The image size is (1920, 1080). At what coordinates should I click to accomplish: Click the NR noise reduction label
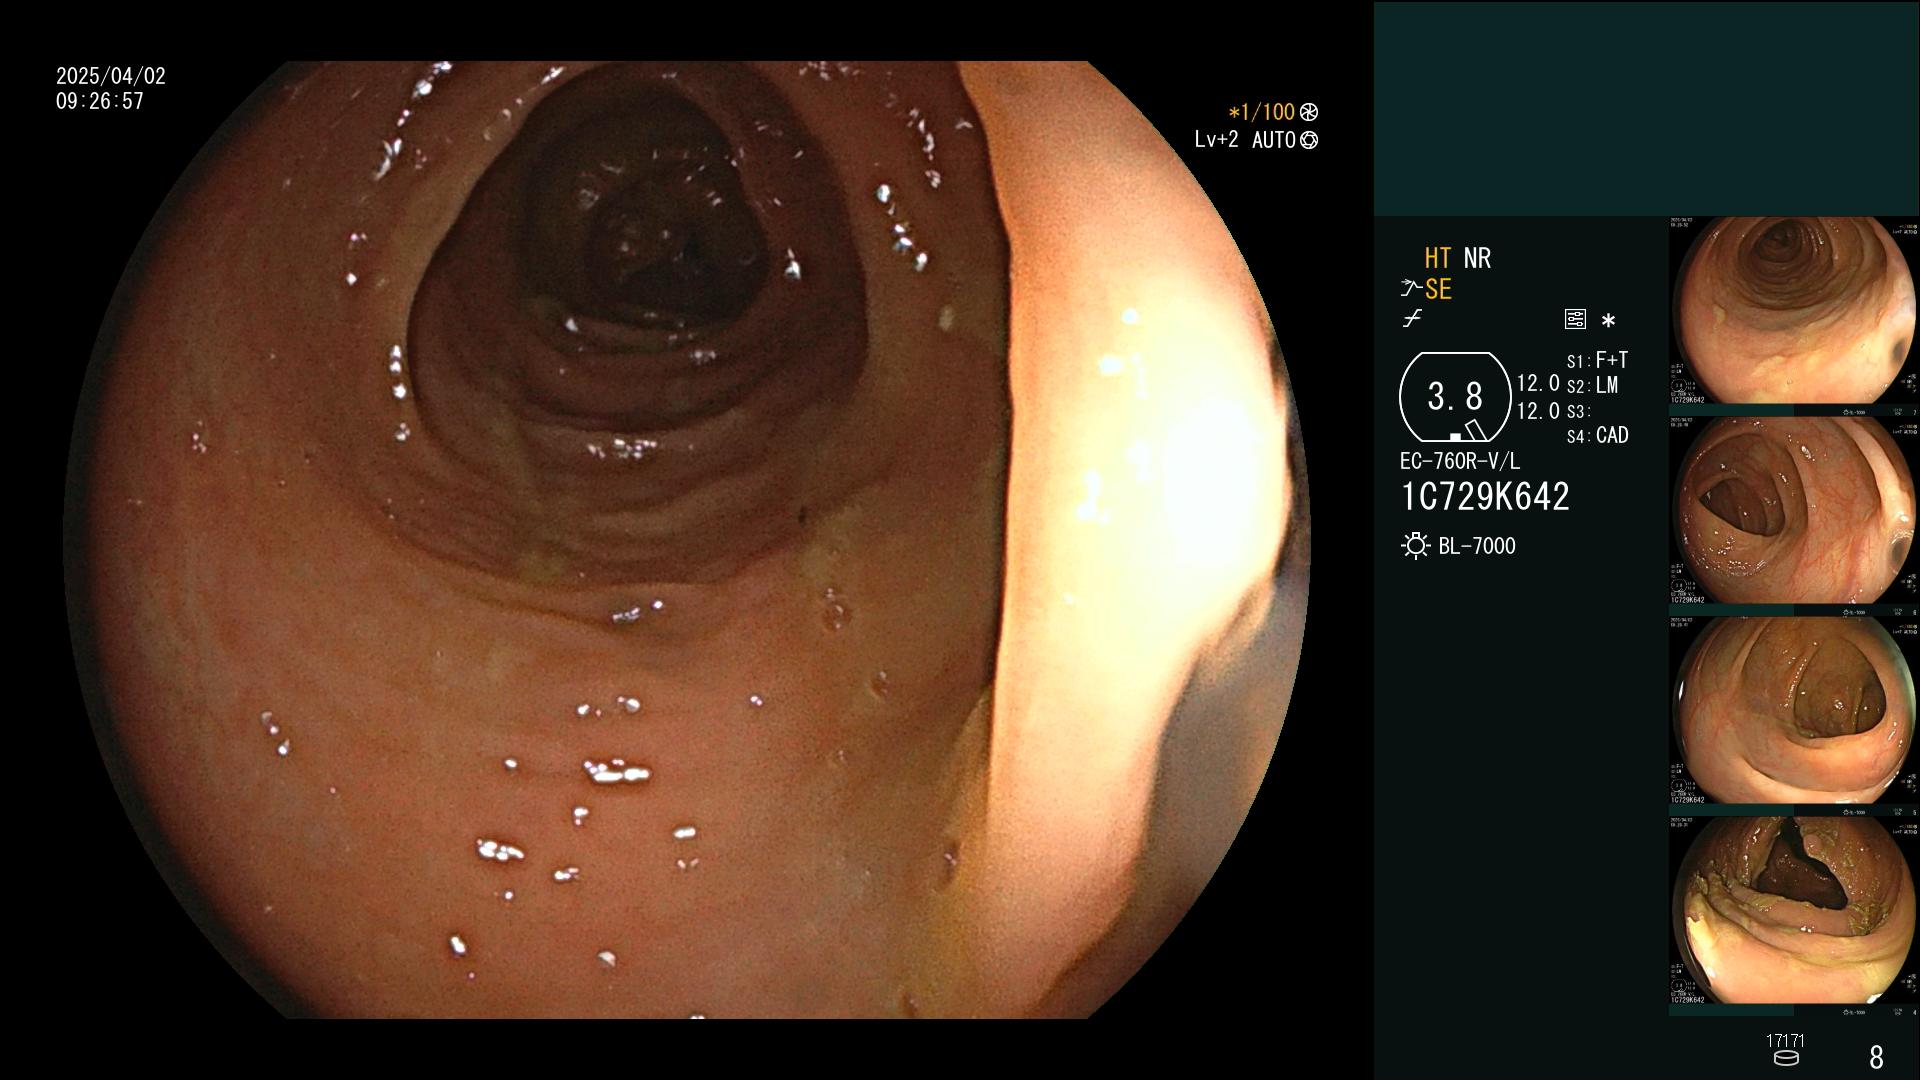coord(1477,258)
